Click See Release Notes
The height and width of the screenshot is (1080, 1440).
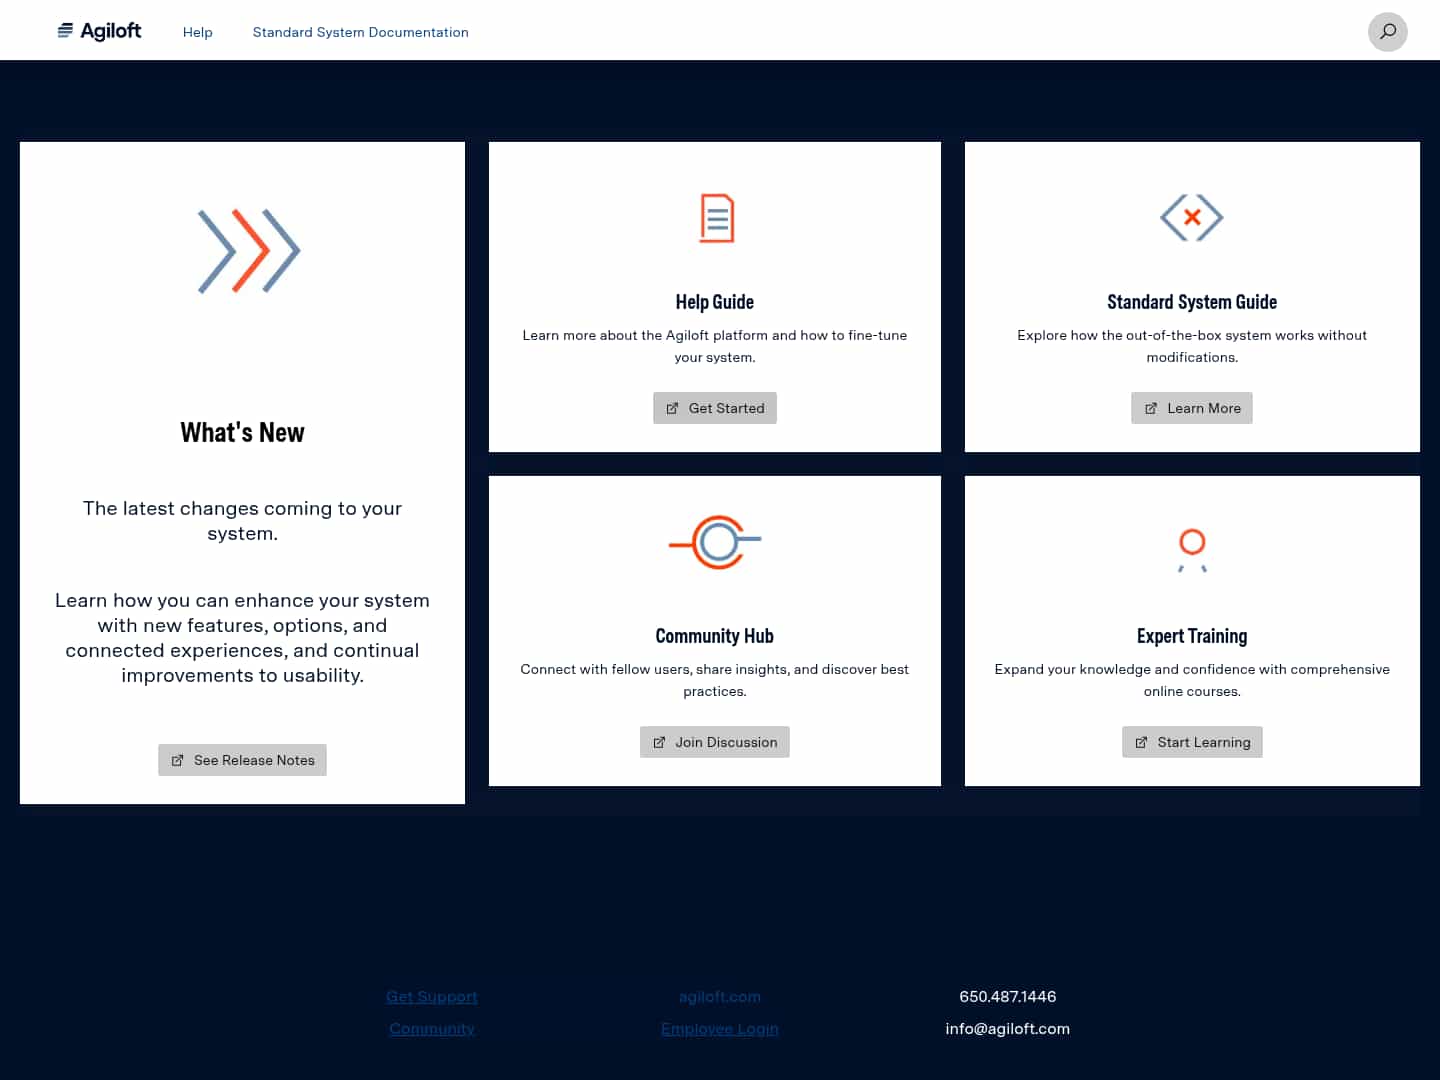242,760
